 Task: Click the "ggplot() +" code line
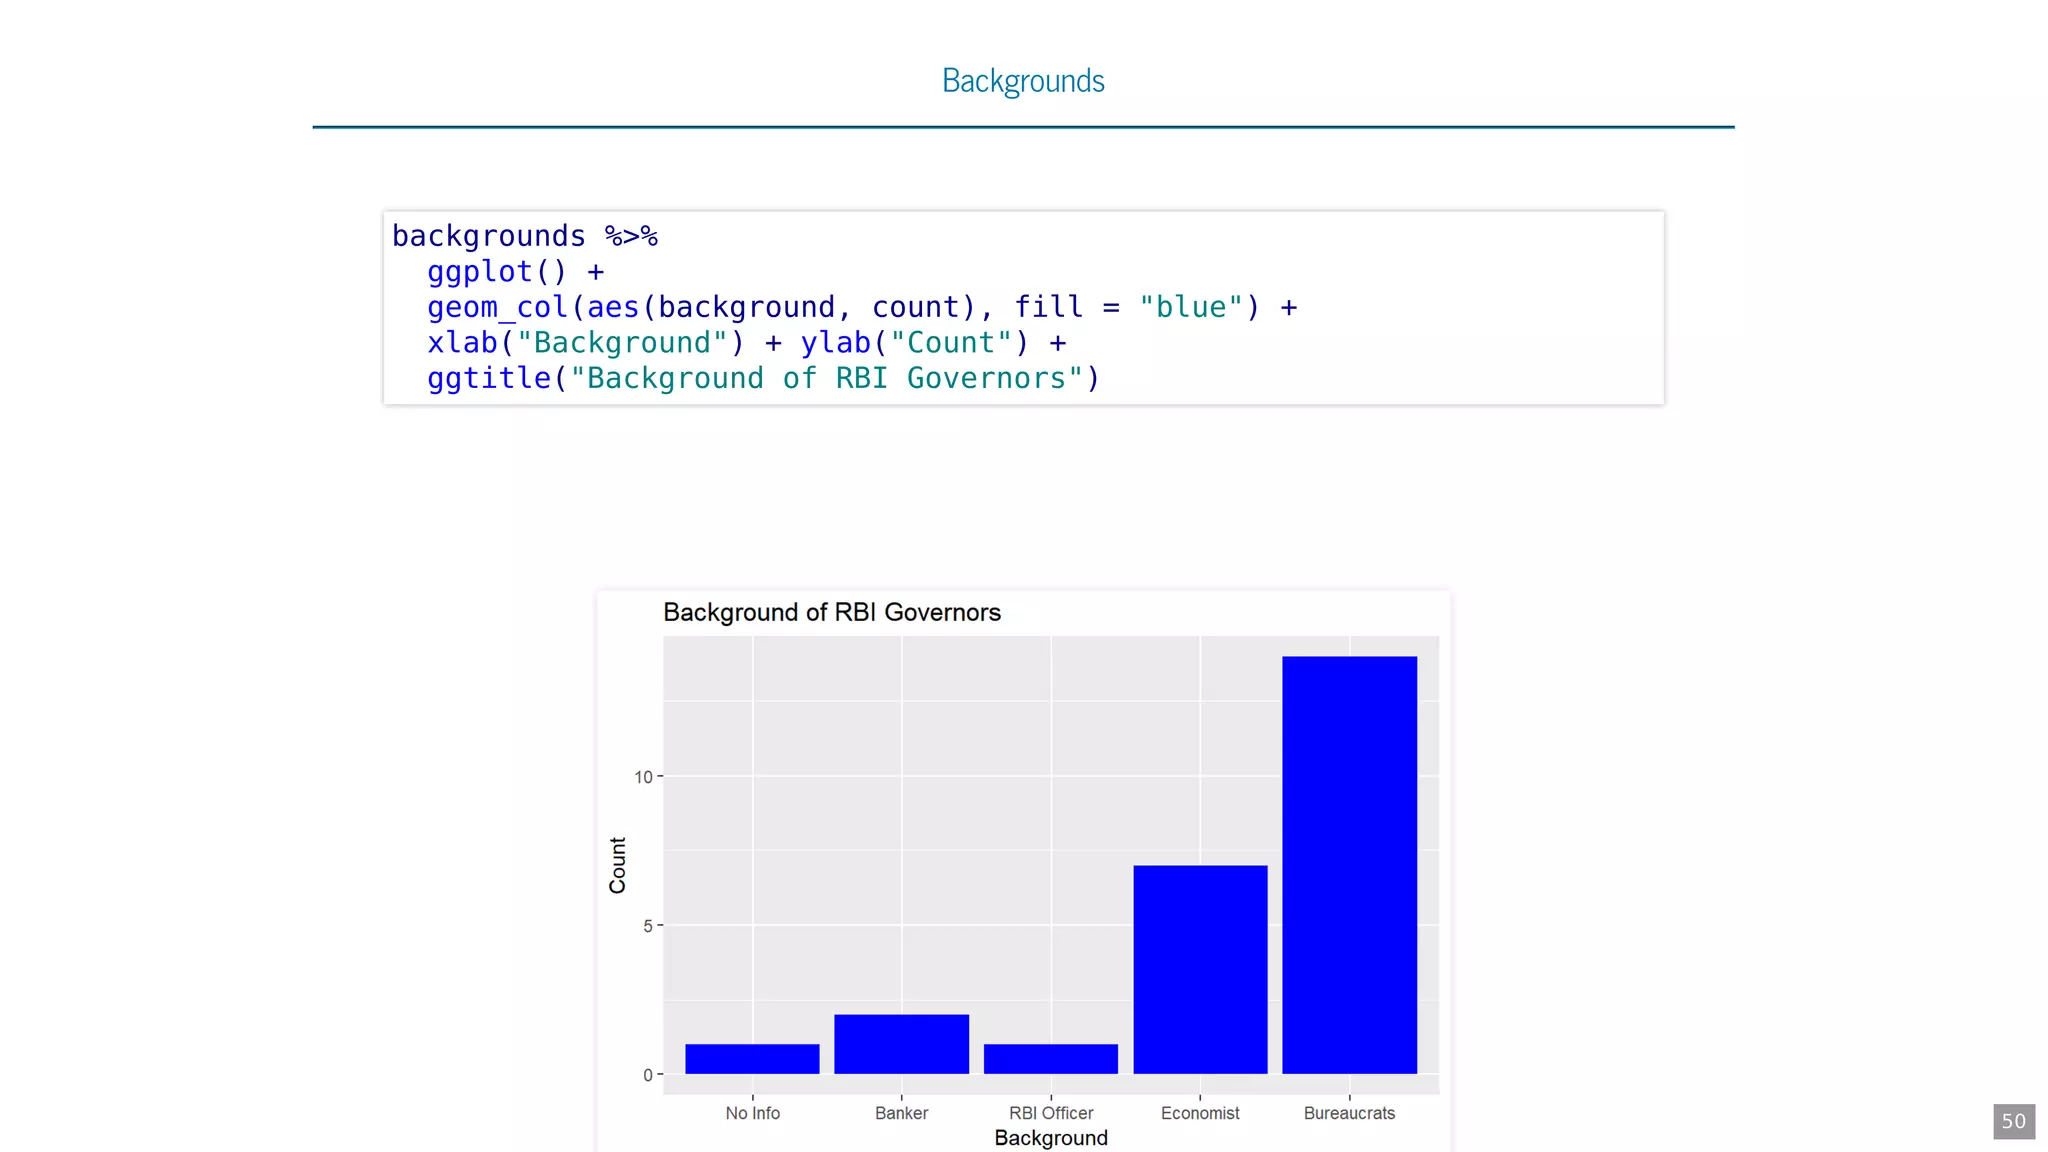pyautogui.click(x=516, y=272)
